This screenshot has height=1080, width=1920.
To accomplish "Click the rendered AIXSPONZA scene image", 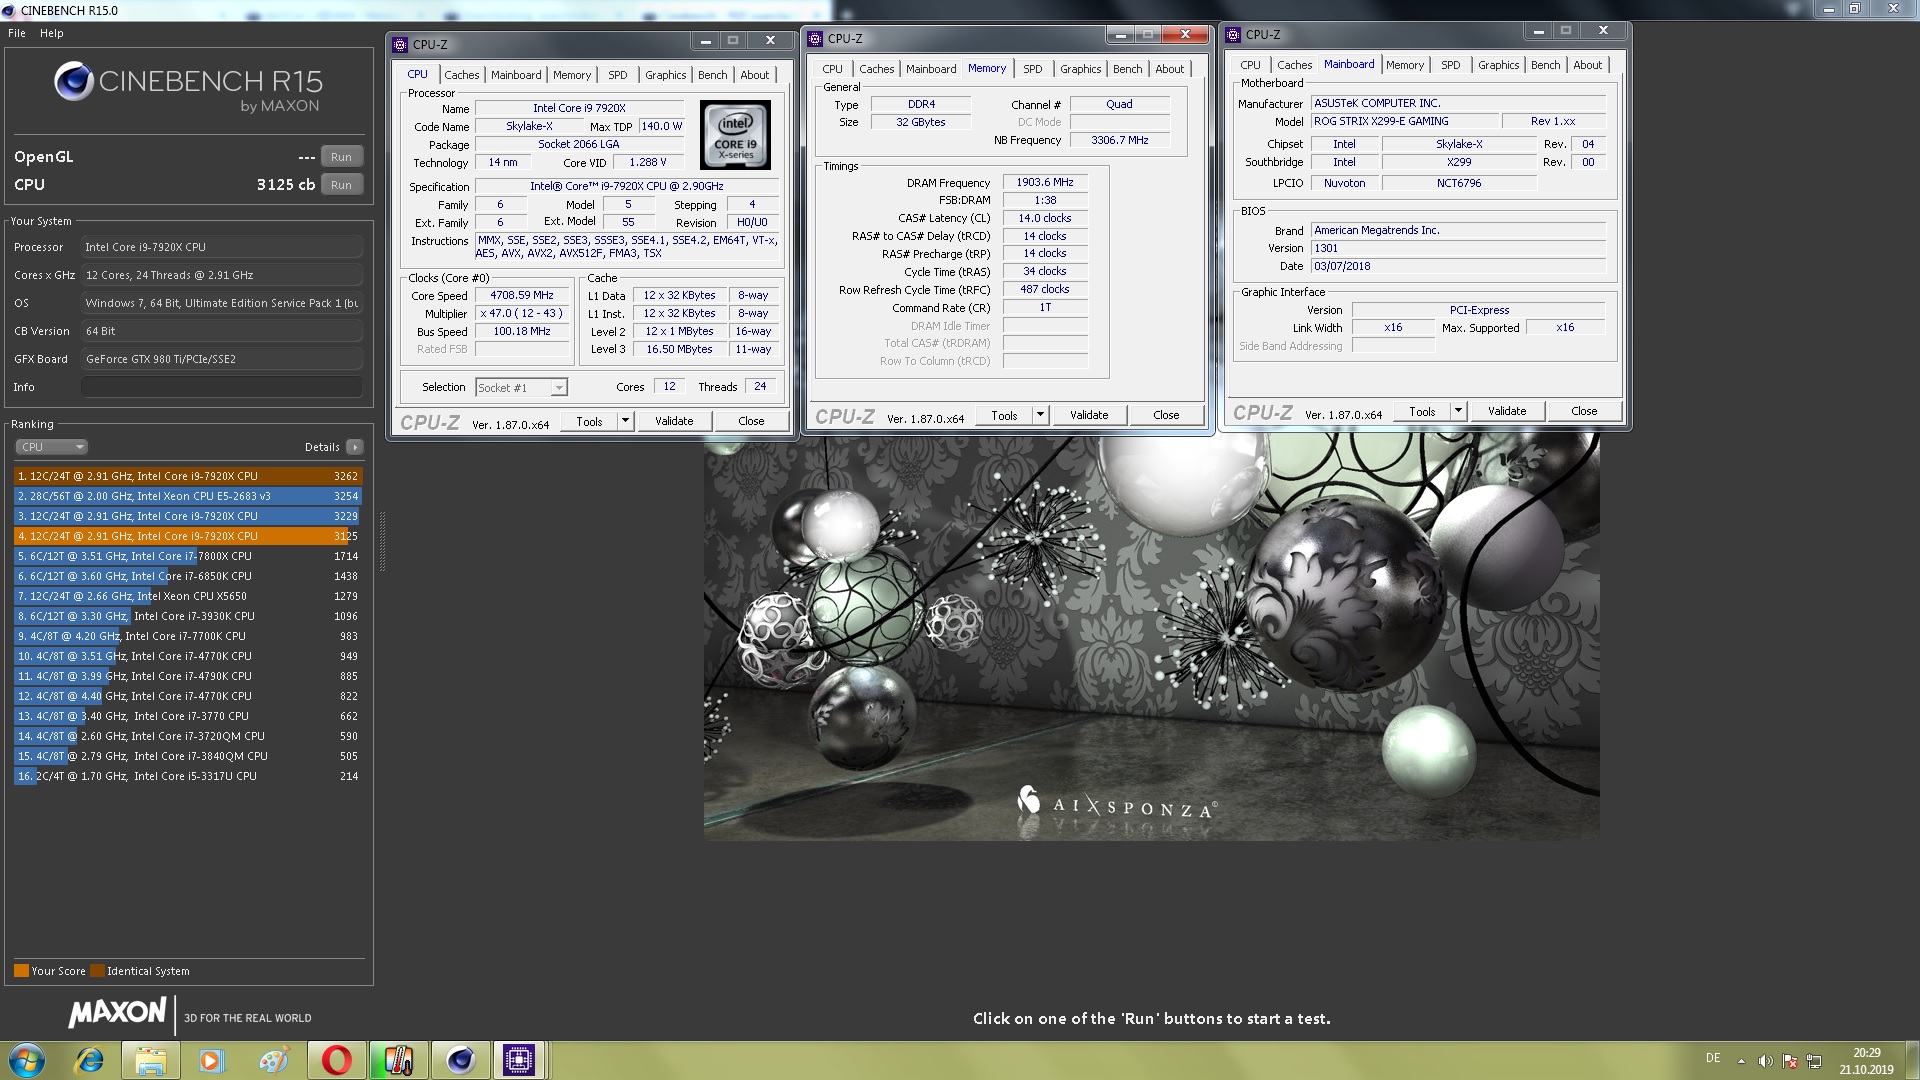I will click(1151, 637).
